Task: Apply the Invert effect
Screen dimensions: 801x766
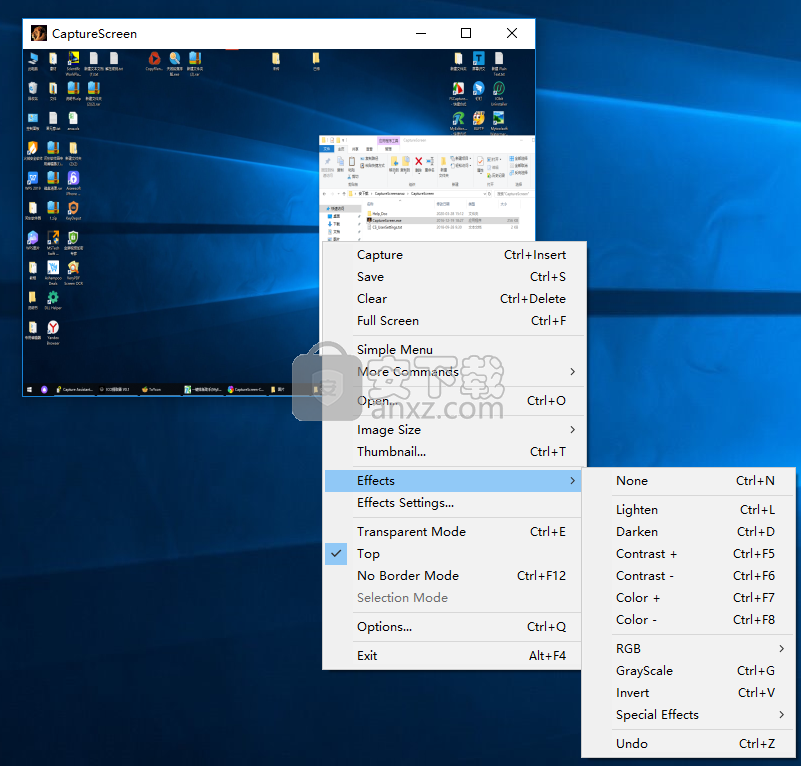Action: (x=689, y=692)
